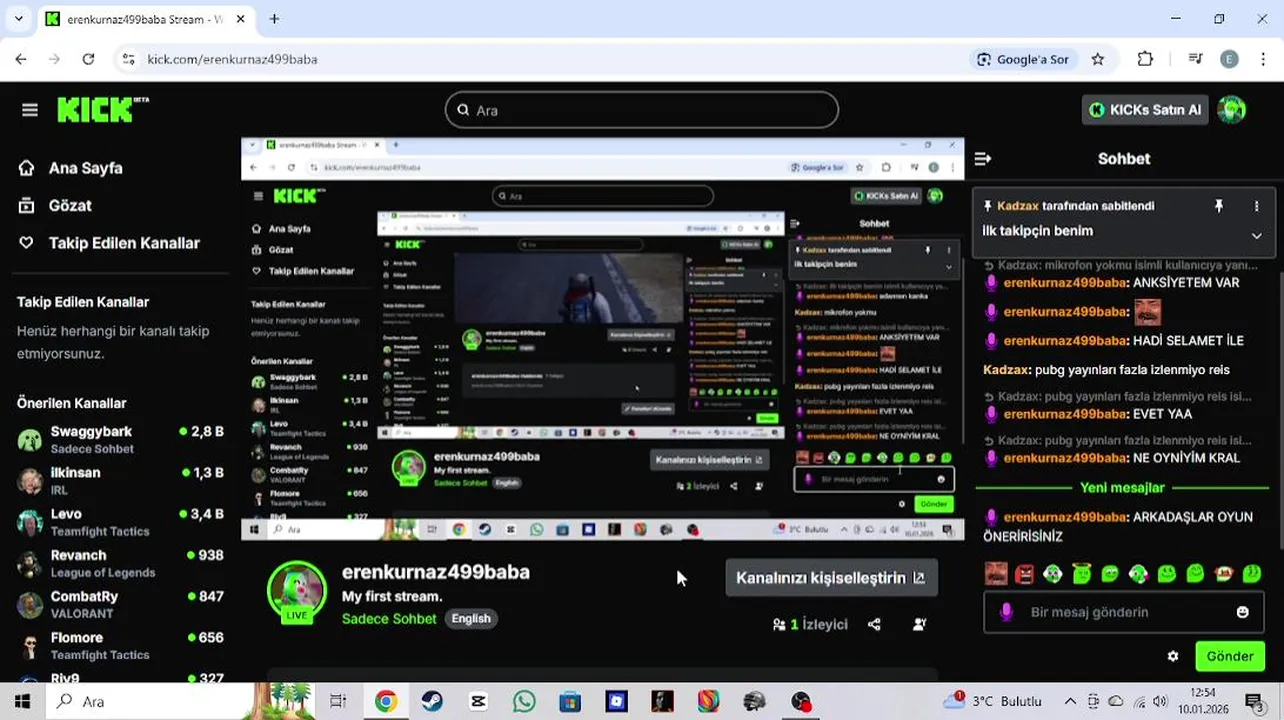Go to the Kick logo home link

point(103,109)
